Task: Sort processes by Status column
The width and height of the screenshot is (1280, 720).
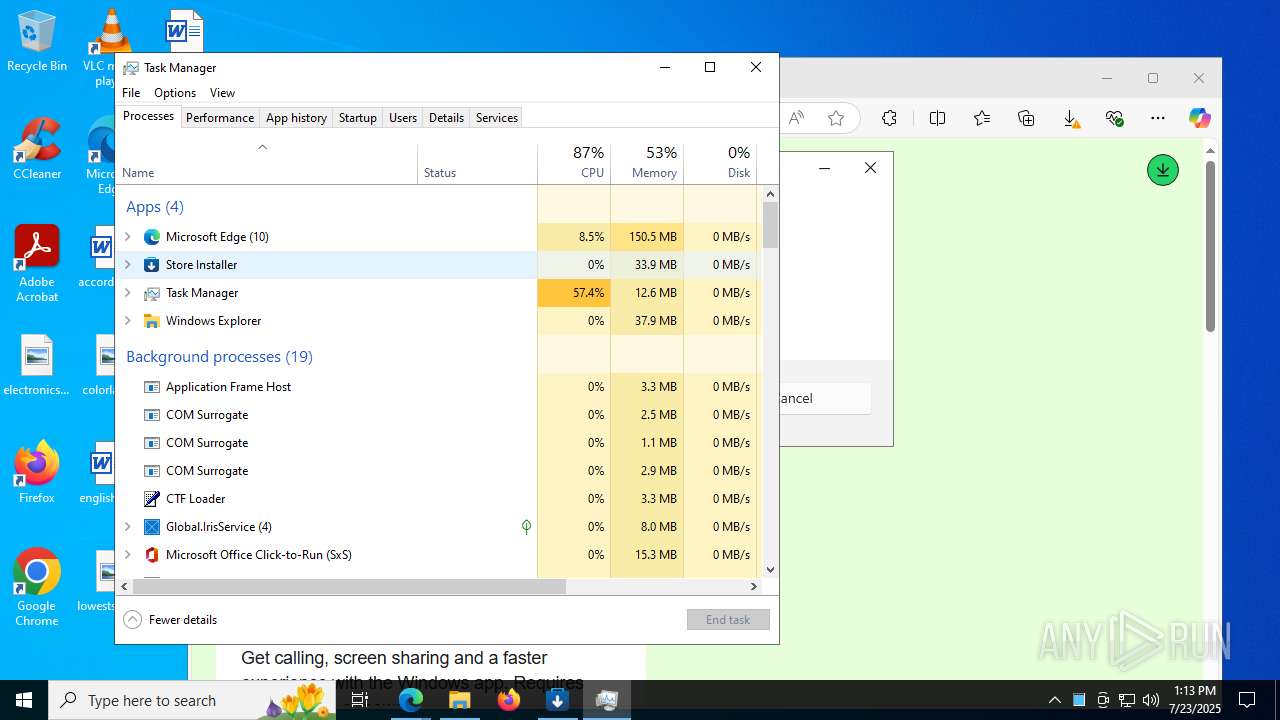Action: [x=477, y=164]
